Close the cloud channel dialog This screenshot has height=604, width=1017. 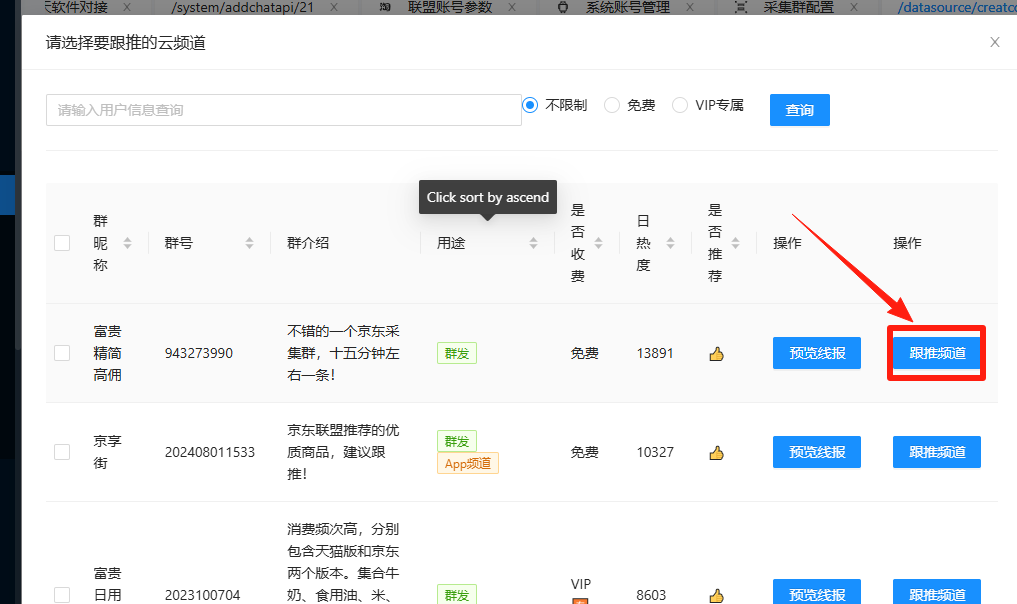994,42
